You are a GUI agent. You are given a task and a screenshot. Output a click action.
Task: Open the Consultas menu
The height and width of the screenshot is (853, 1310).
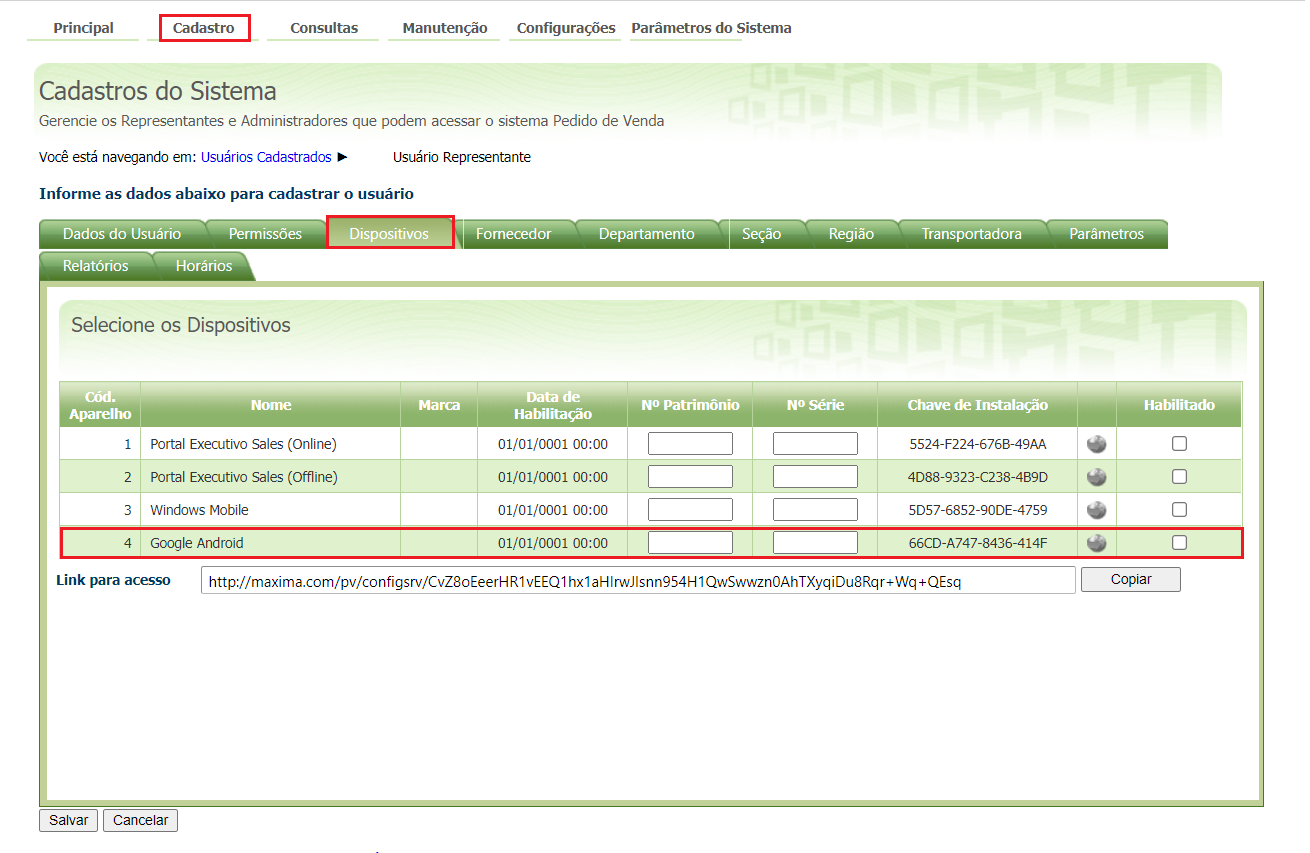324,28
